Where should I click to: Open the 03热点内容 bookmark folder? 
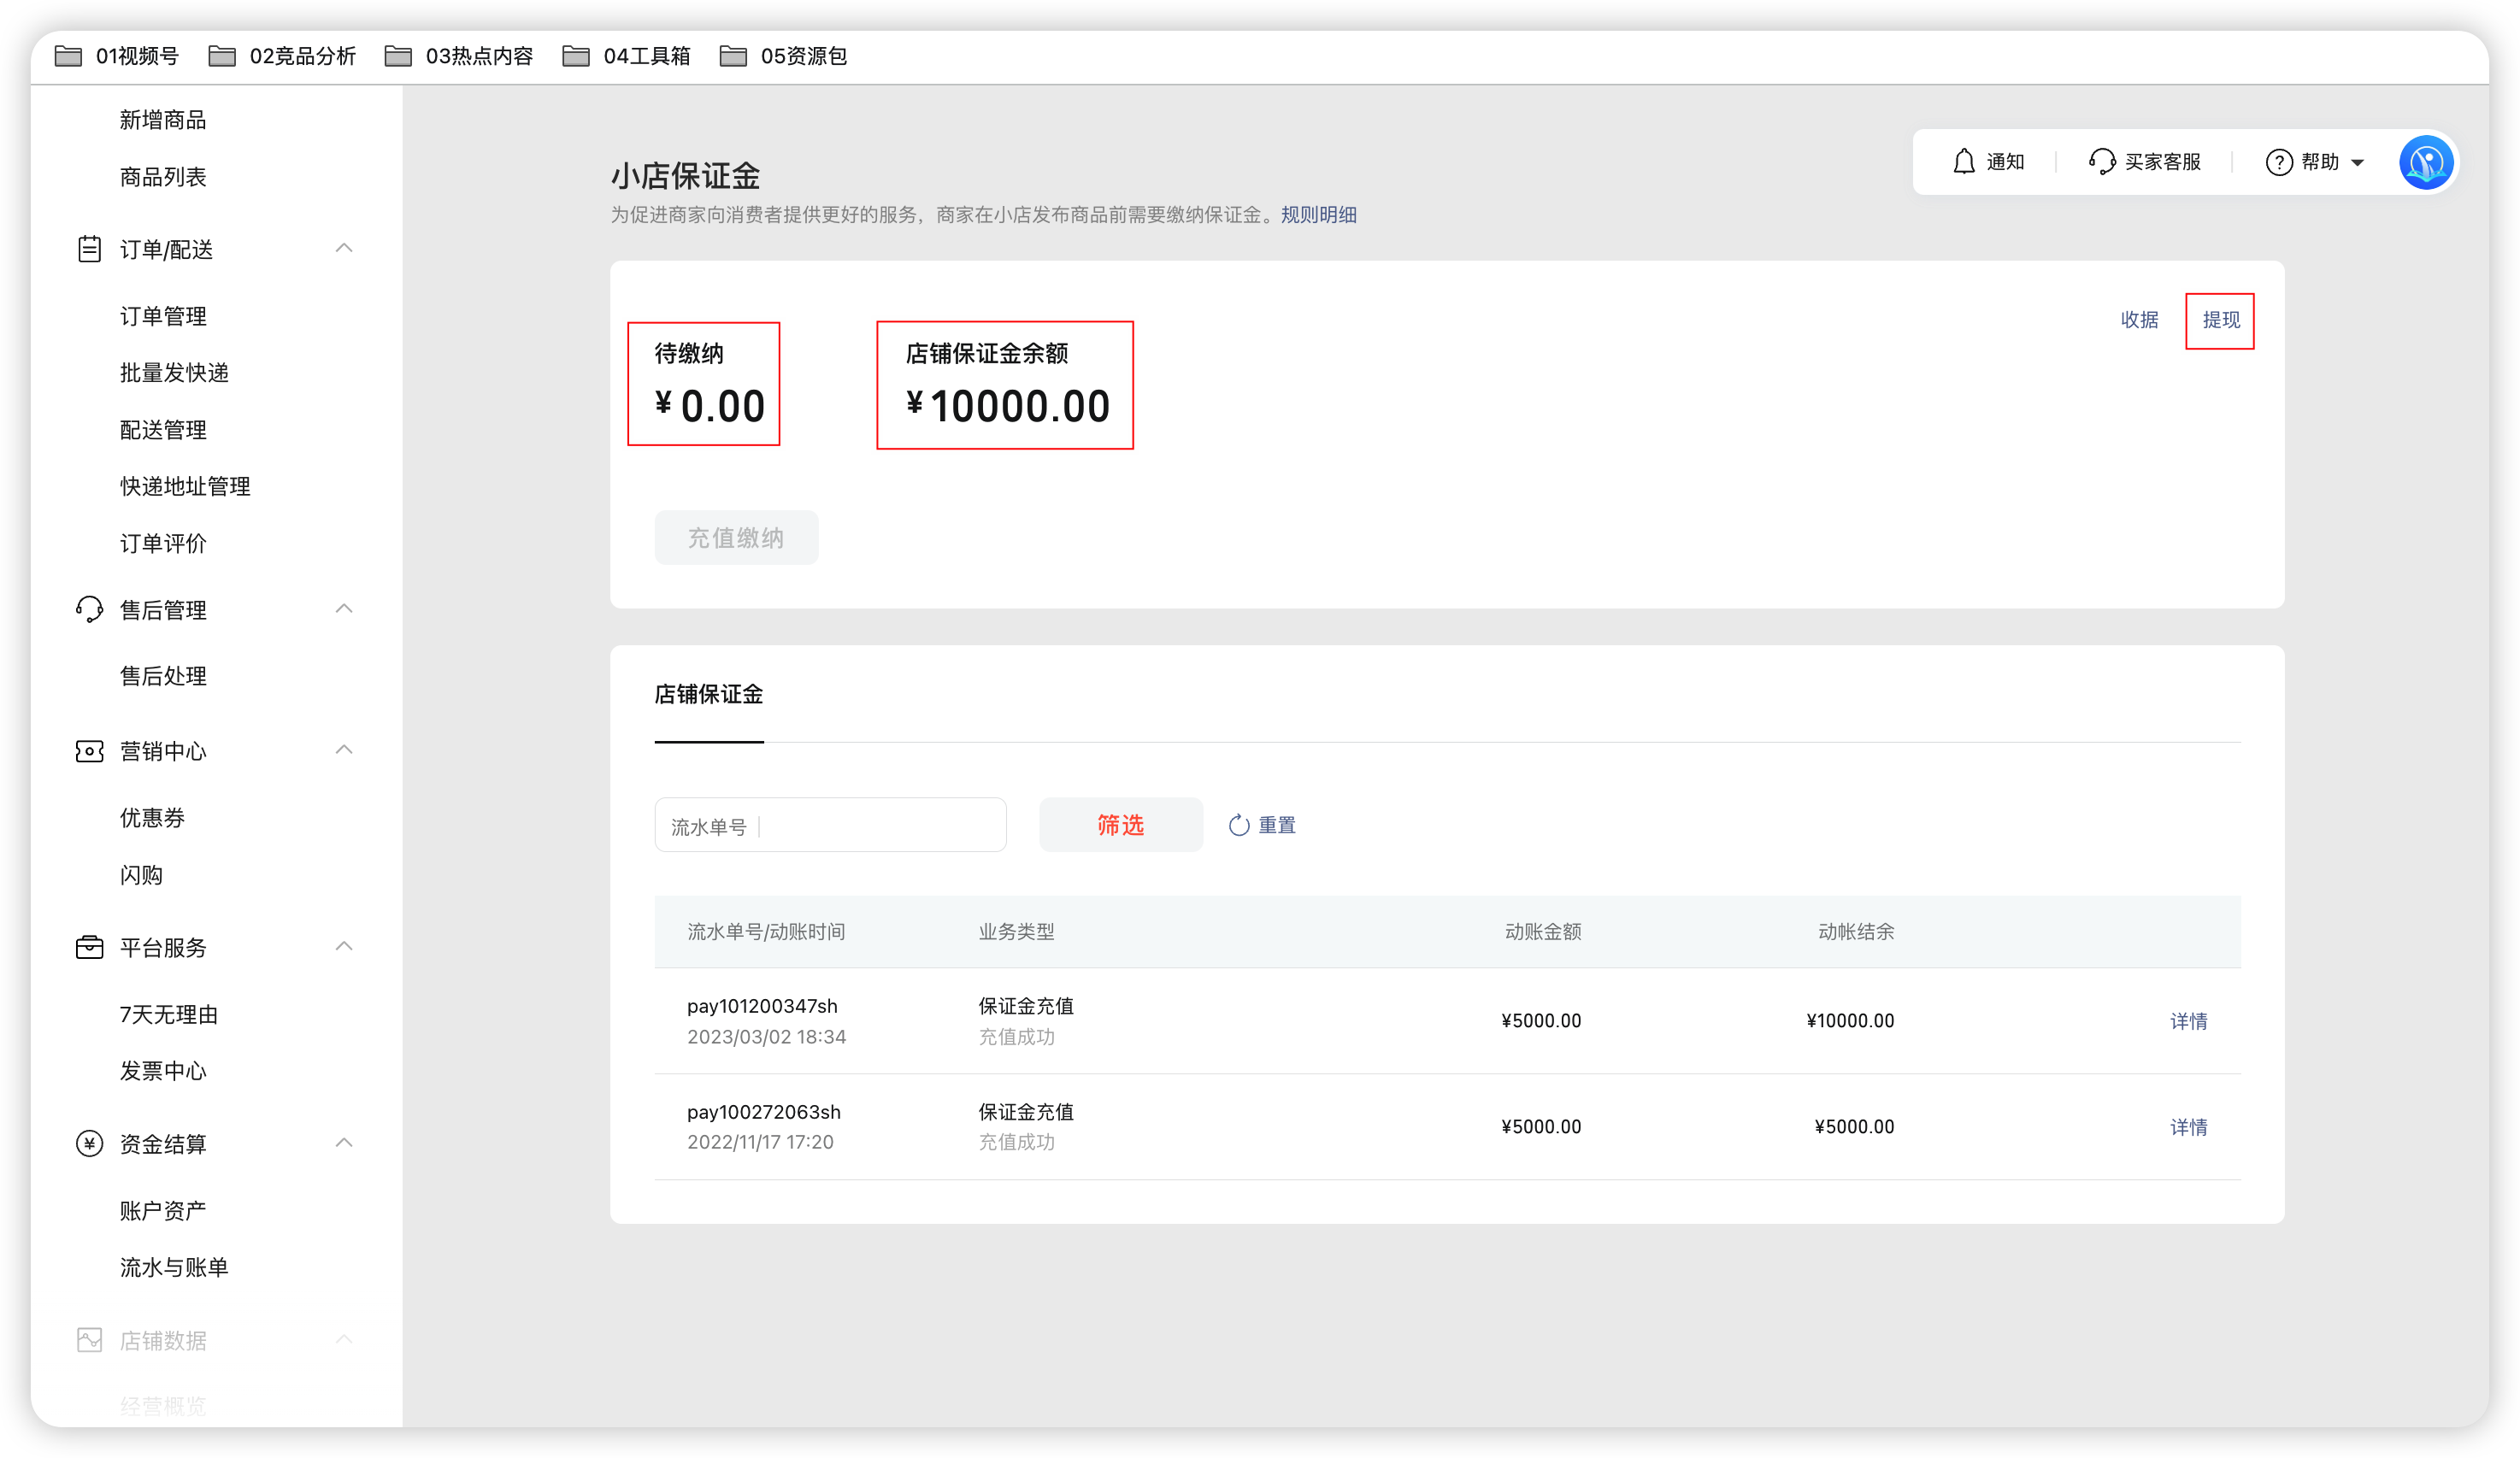coord(459,56)
